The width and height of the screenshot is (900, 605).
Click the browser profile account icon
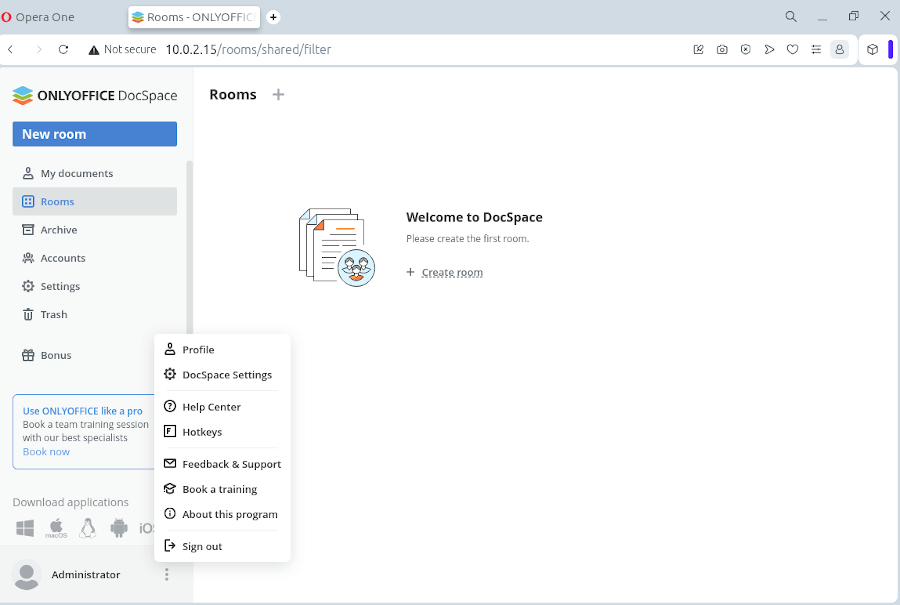(x=840, y=49)
